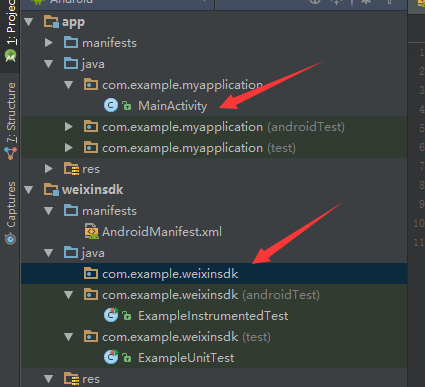Click ExampleUnitTest class icon
Viewport: 425px width, 387px height.
click(x=111, y=357)
